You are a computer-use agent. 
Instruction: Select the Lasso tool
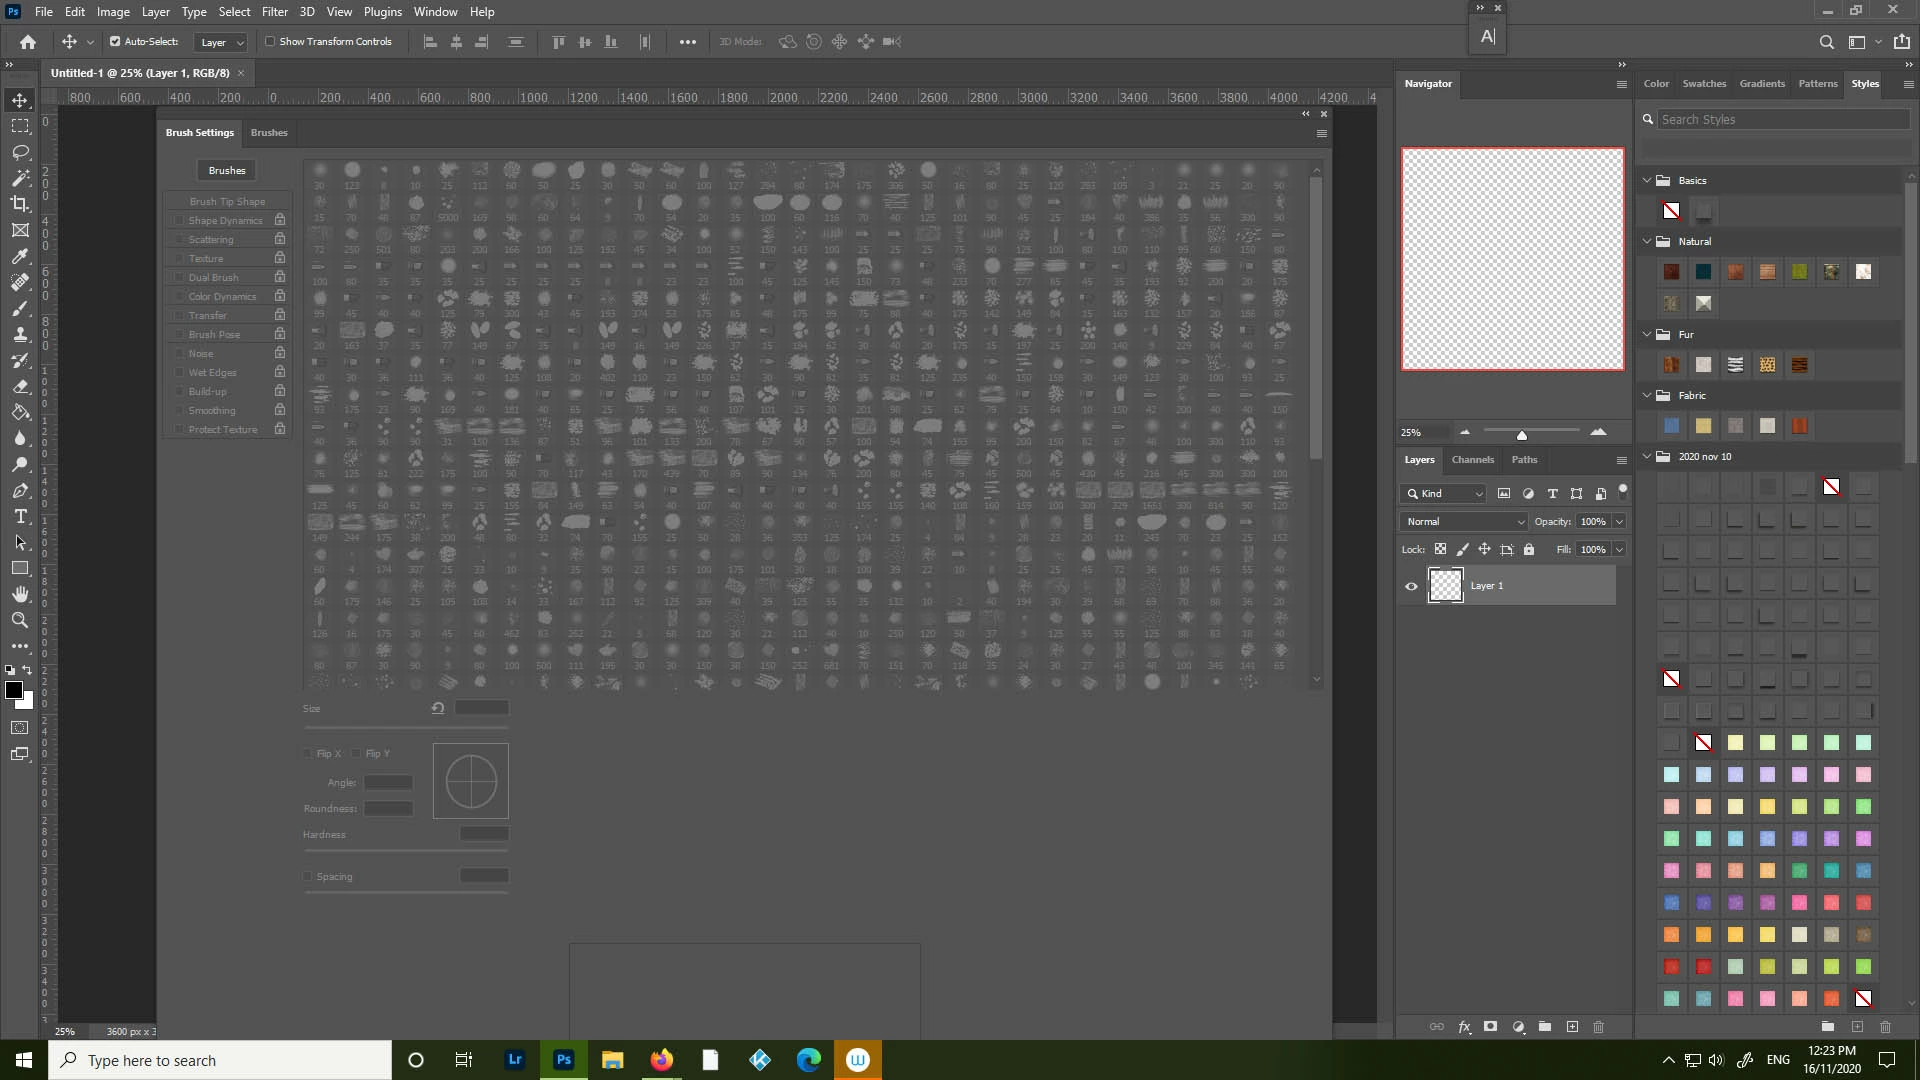[x=20, y=152]
